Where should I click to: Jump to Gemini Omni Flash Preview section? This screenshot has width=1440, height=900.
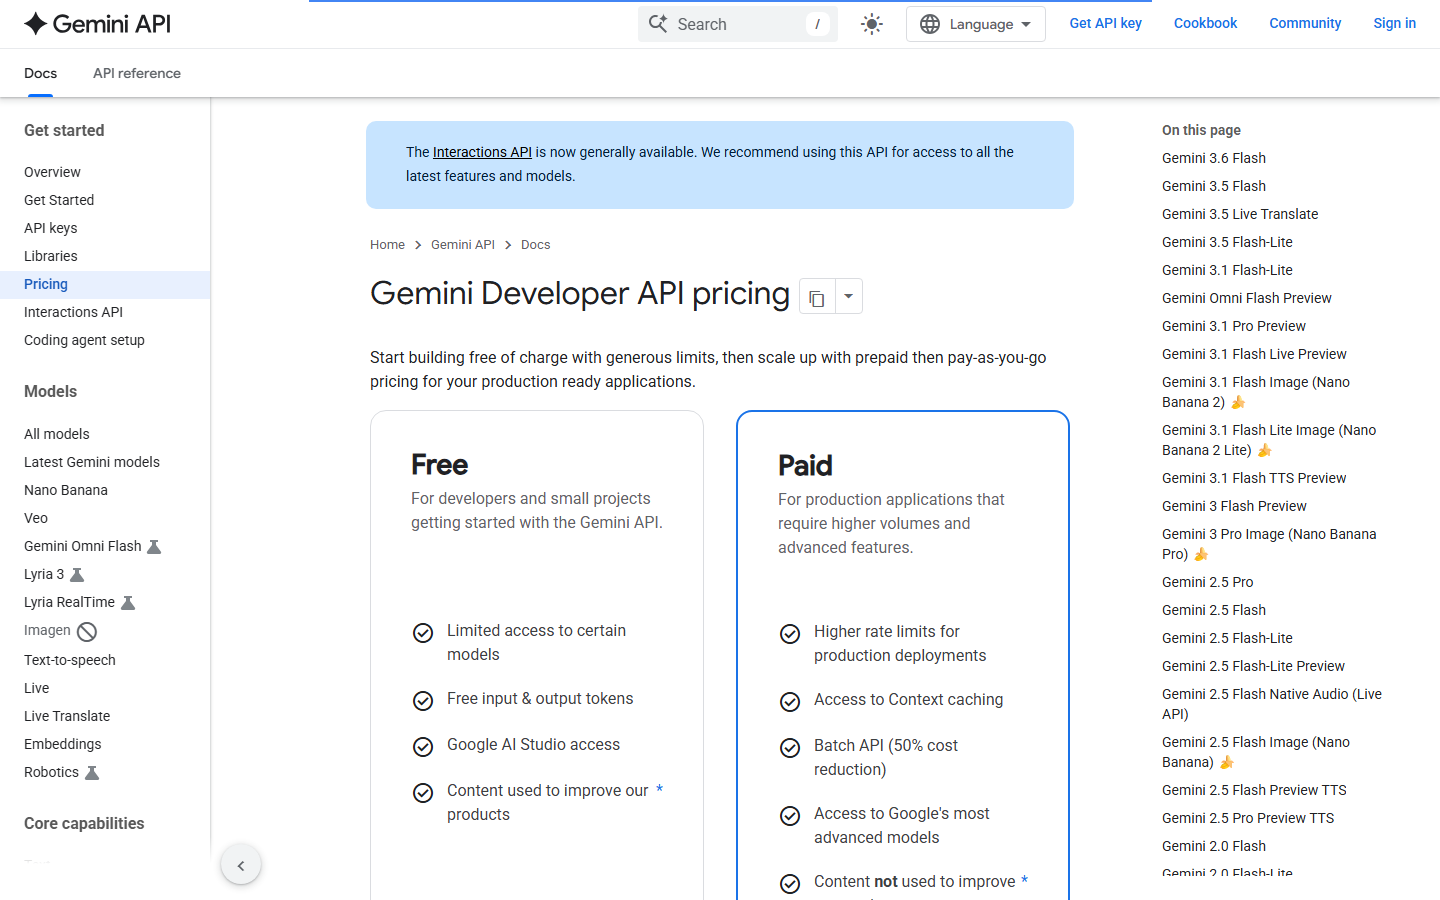coord(1247,298)
